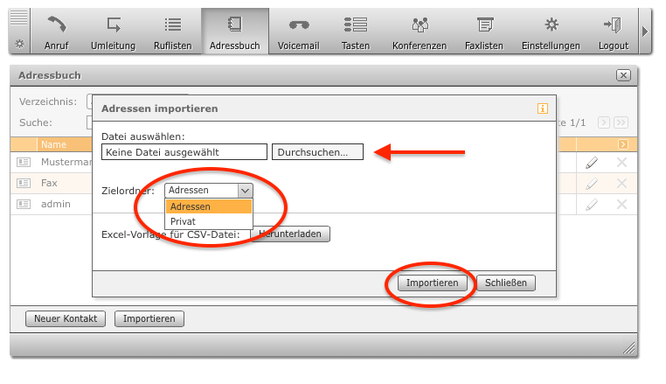Click the striped handle at toolbar left

[x=19, y=19]
